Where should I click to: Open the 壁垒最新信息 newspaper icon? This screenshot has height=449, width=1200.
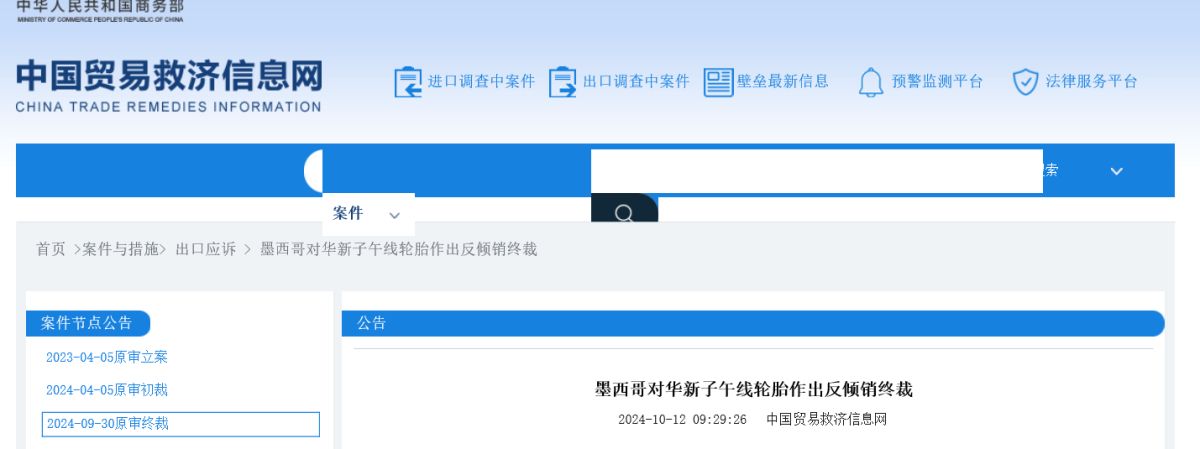718,82
